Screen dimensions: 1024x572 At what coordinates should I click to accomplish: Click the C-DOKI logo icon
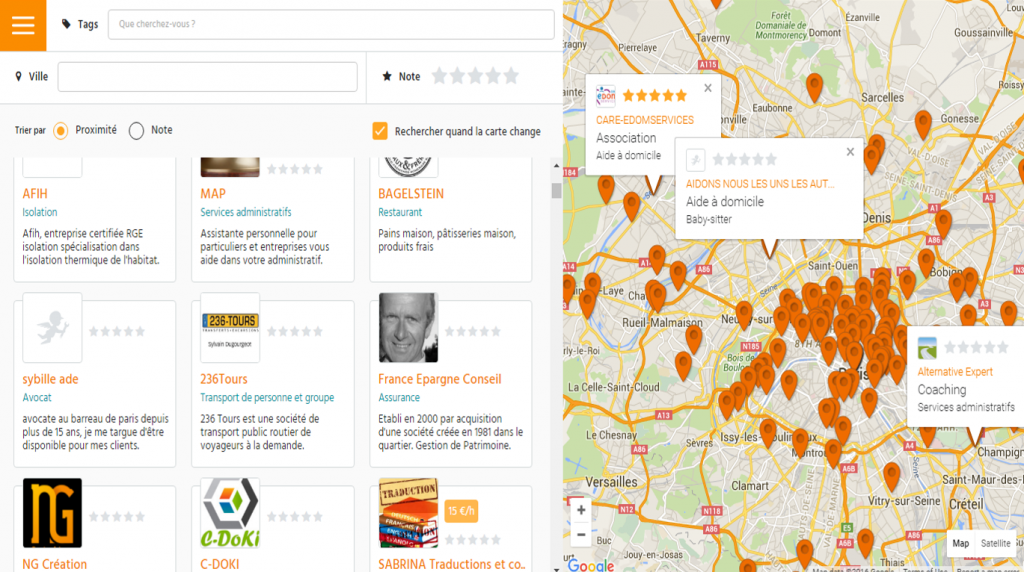pyautogui.click(x=230, y=513)
